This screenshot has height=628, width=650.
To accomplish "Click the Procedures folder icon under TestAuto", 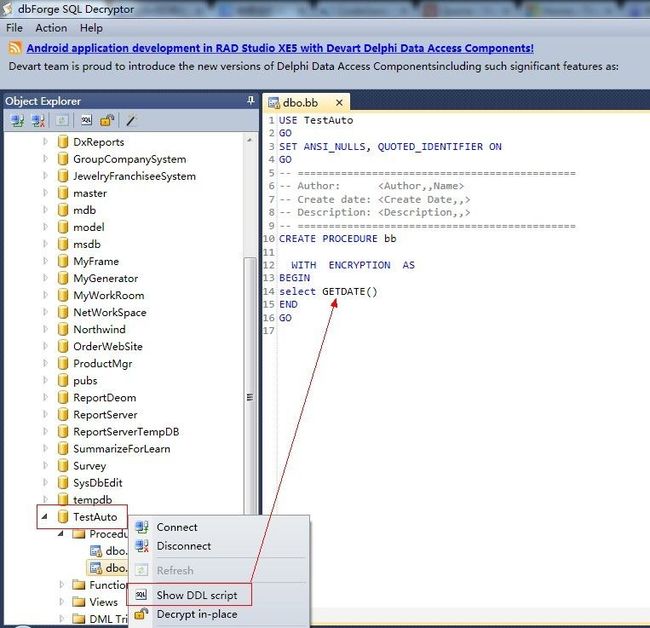I will point(78,534).
